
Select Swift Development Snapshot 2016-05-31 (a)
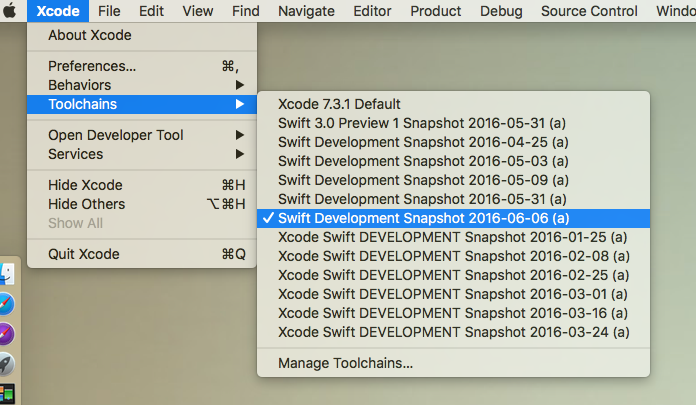point(453,199)
